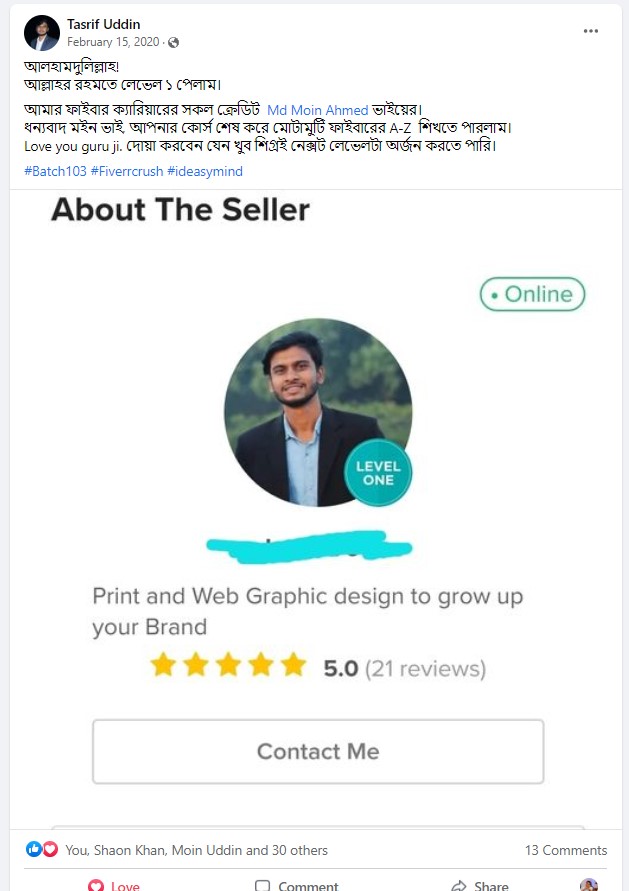Screen dimensions: 629x891
Task: Open the commenting-as profile picture selector
Action: (589, 885)
